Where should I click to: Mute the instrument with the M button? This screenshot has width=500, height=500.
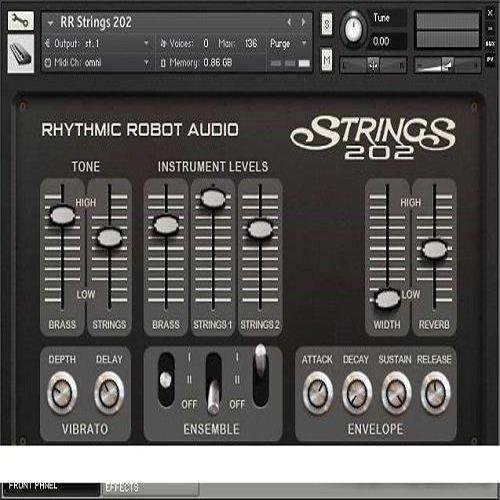[327, 59]
